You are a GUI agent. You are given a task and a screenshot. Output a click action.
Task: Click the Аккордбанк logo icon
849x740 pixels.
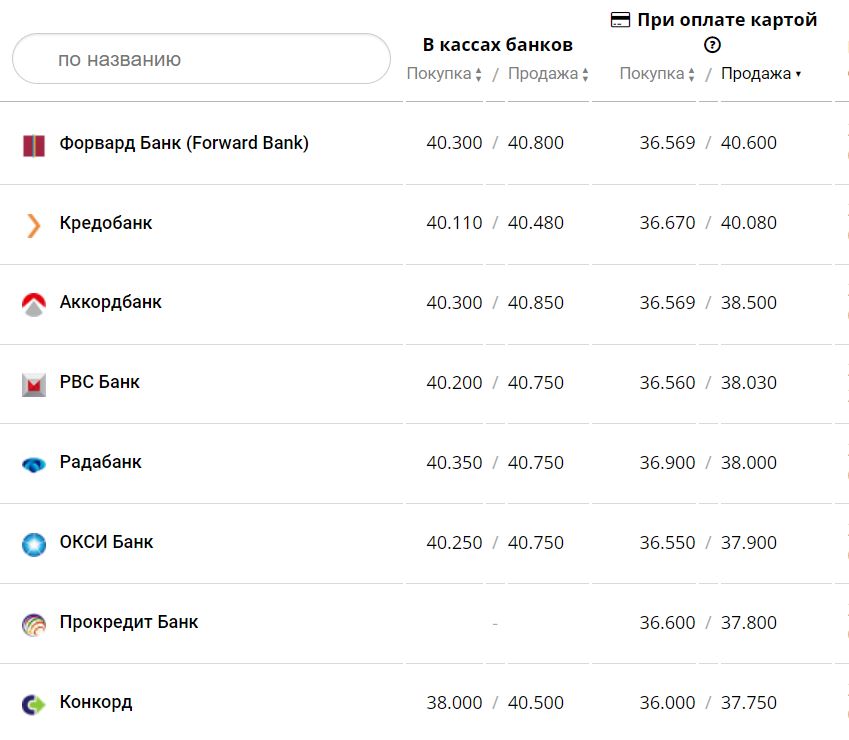34,305
